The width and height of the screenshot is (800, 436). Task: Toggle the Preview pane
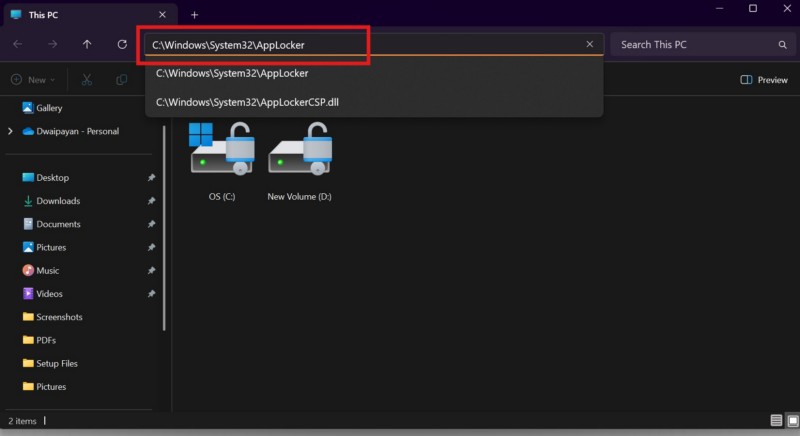[764, 80]
